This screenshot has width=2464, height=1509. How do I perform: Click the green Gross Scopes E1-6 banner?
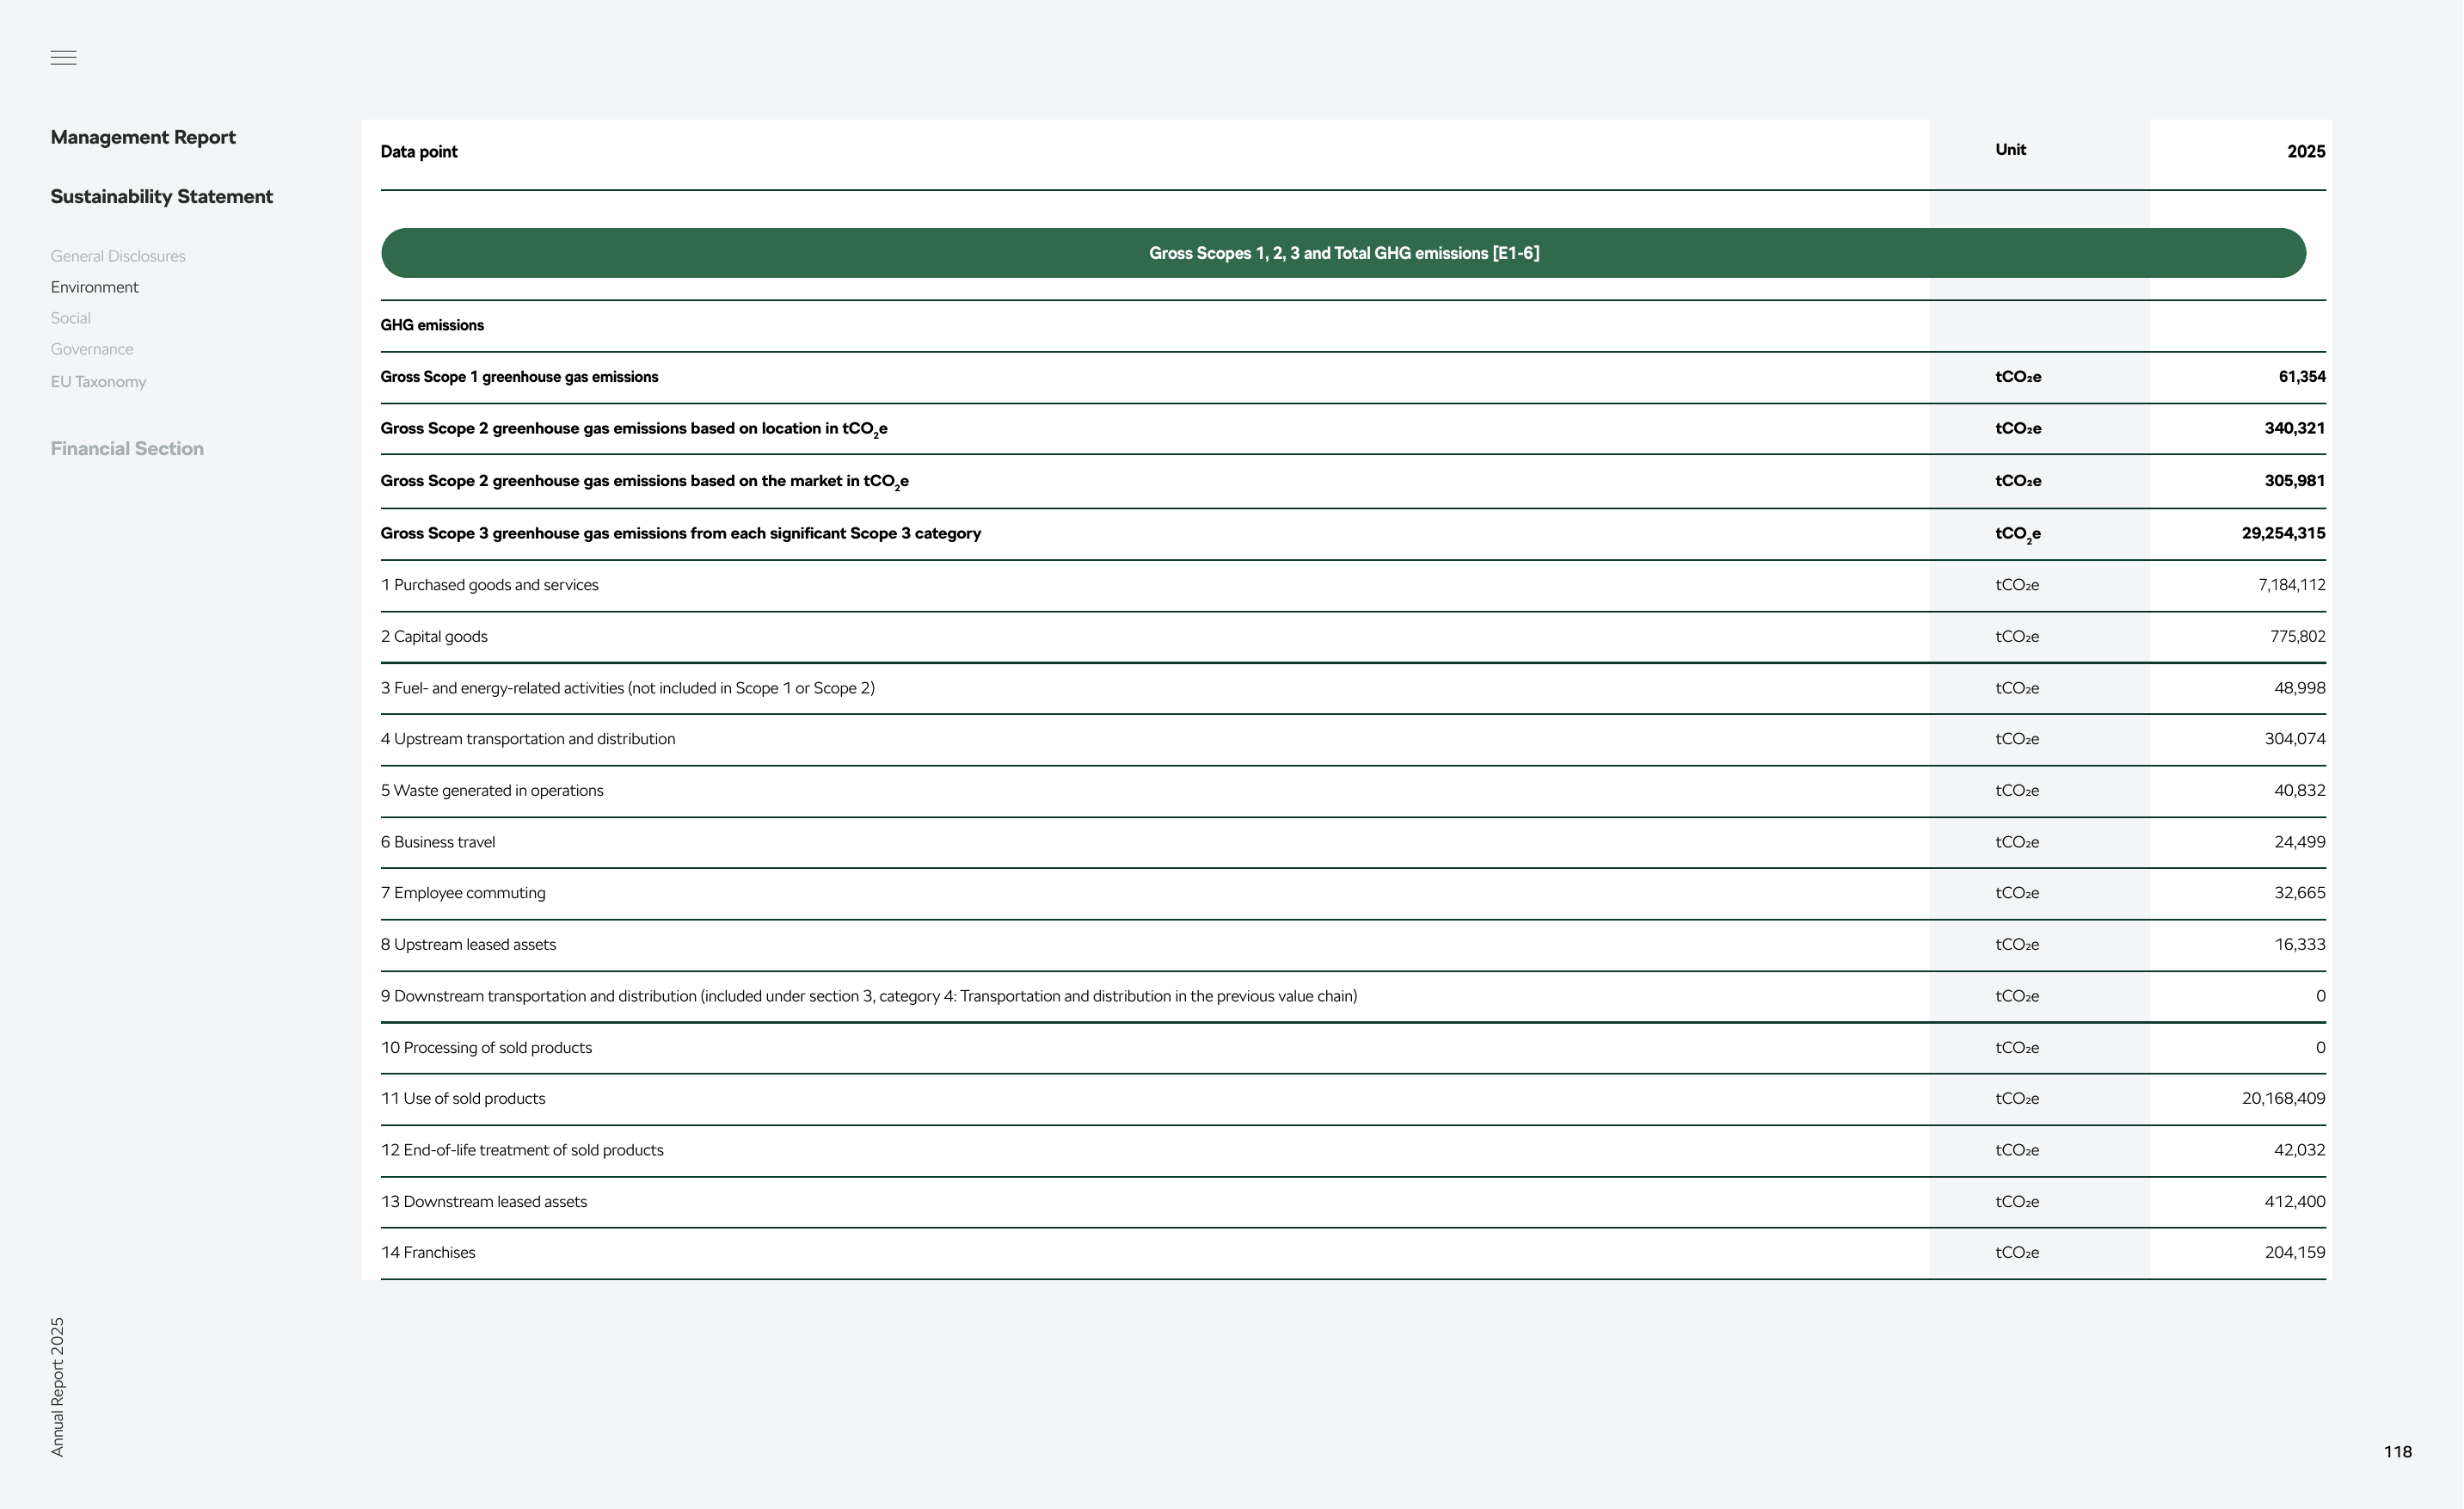pyautogui.click(x=1343, y=253)
